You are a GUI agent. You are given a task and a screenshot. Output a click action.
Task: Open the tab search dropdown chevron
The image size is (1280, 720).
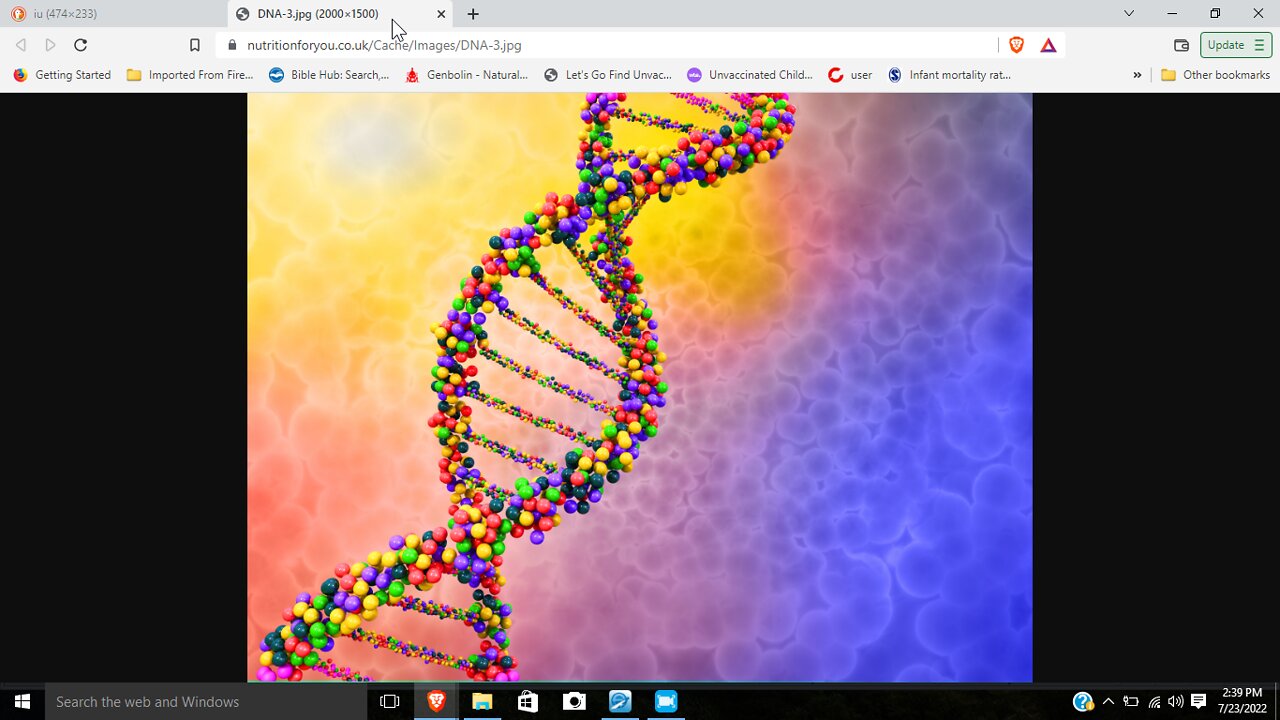click(1129, 14)
